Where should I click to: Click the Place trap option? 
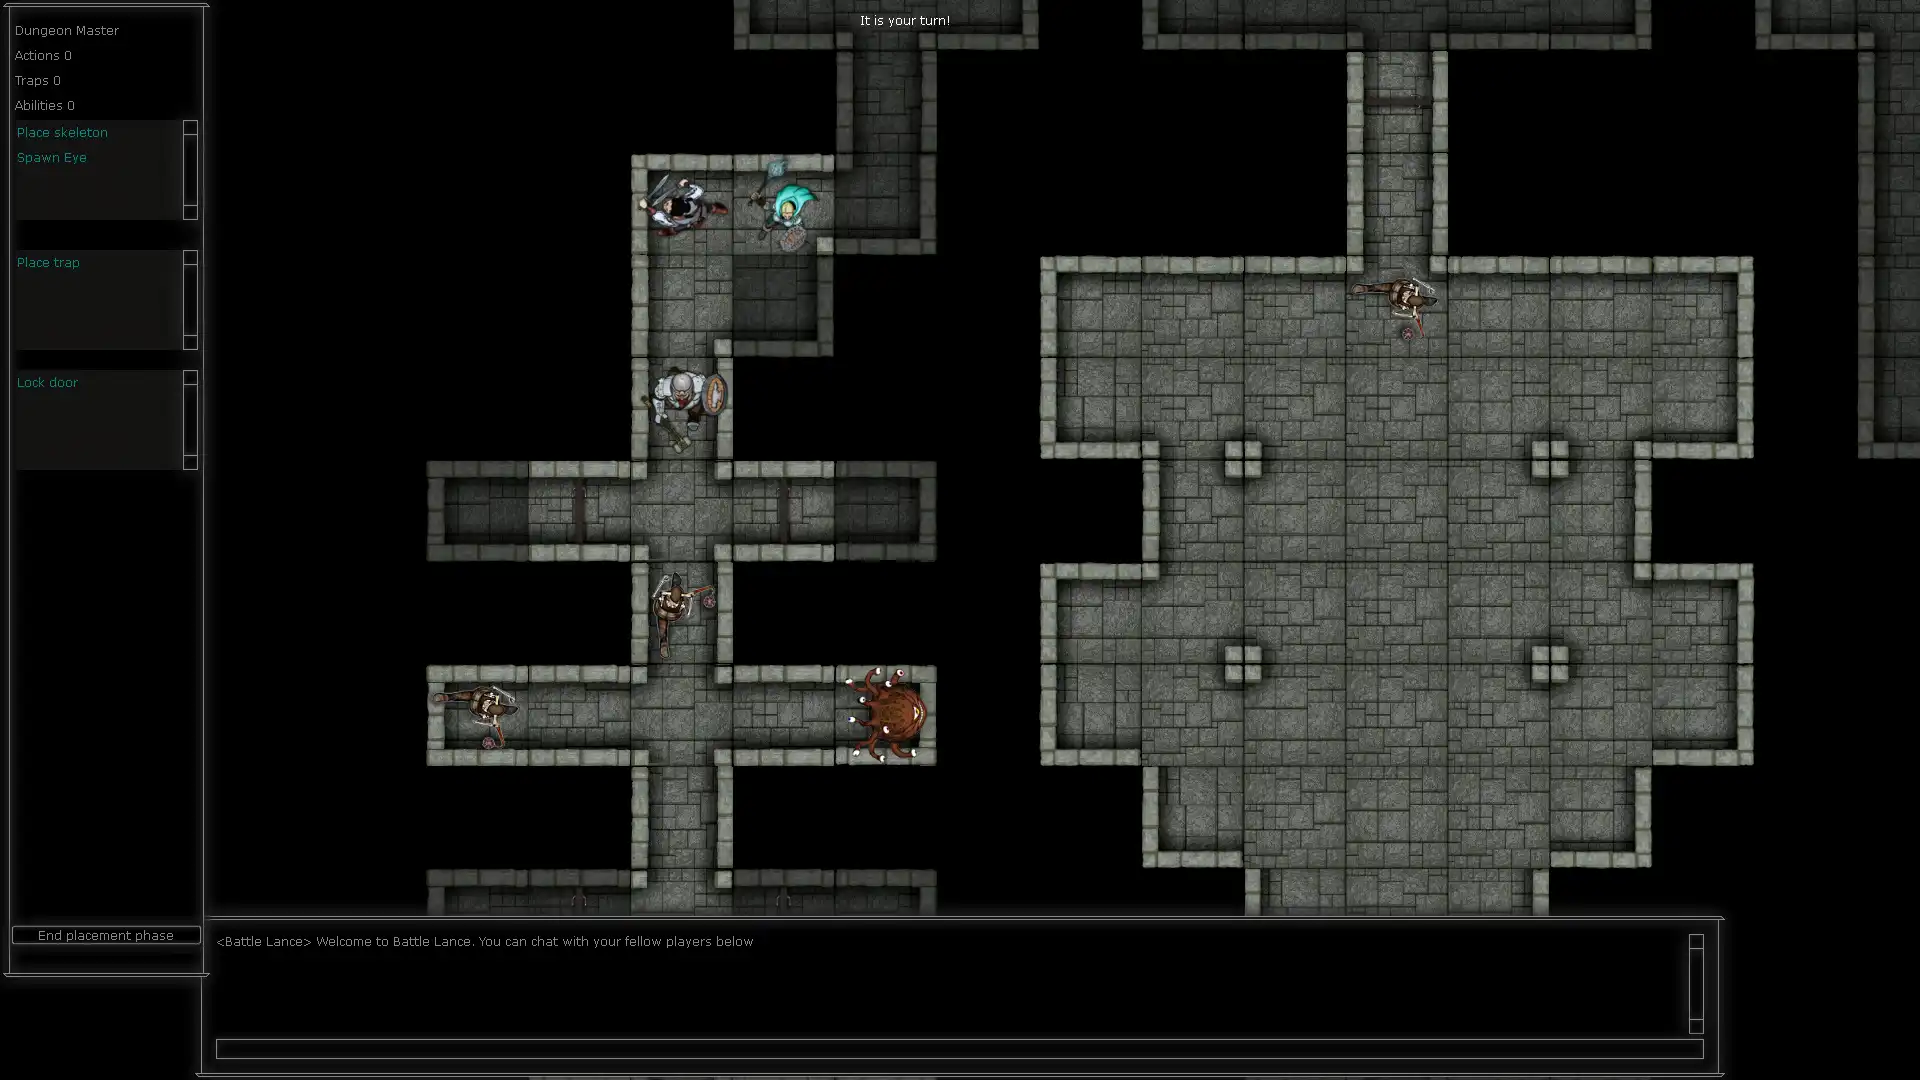(x=47, y=261)
